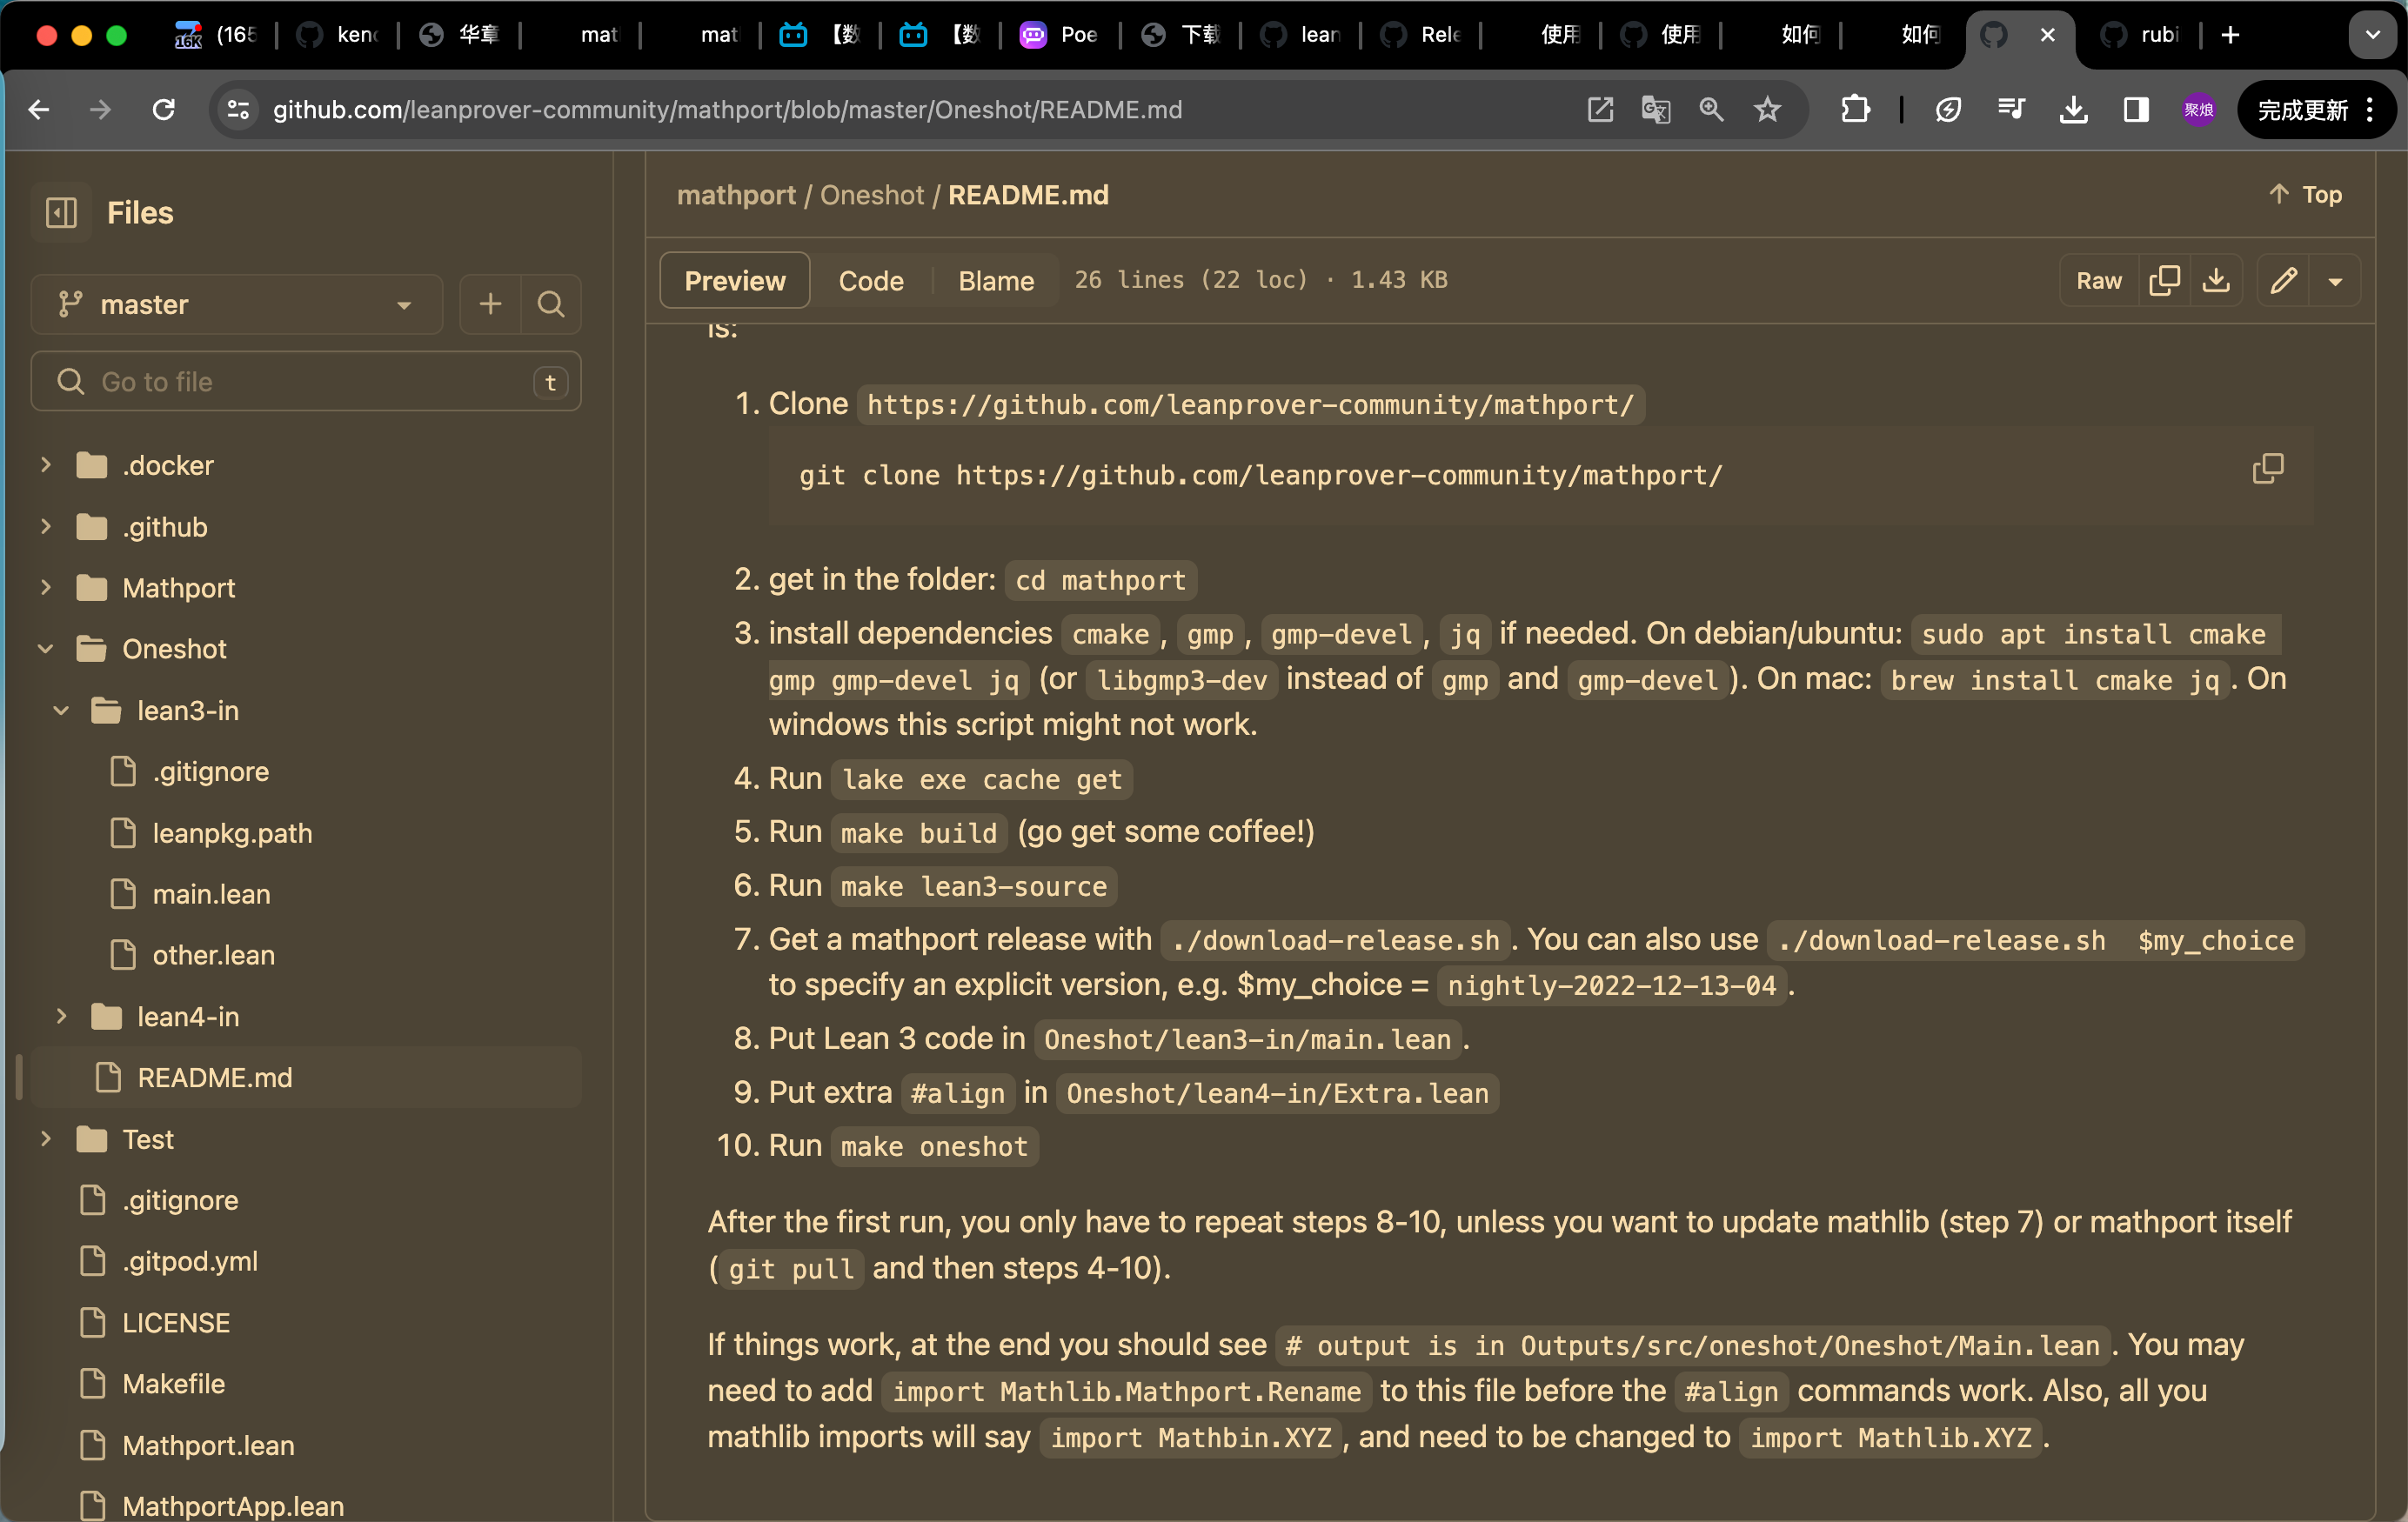The height and width of the screenshot is (1522, 2408).
Task: Focus the Go to file field
Action: coord(306,382)
